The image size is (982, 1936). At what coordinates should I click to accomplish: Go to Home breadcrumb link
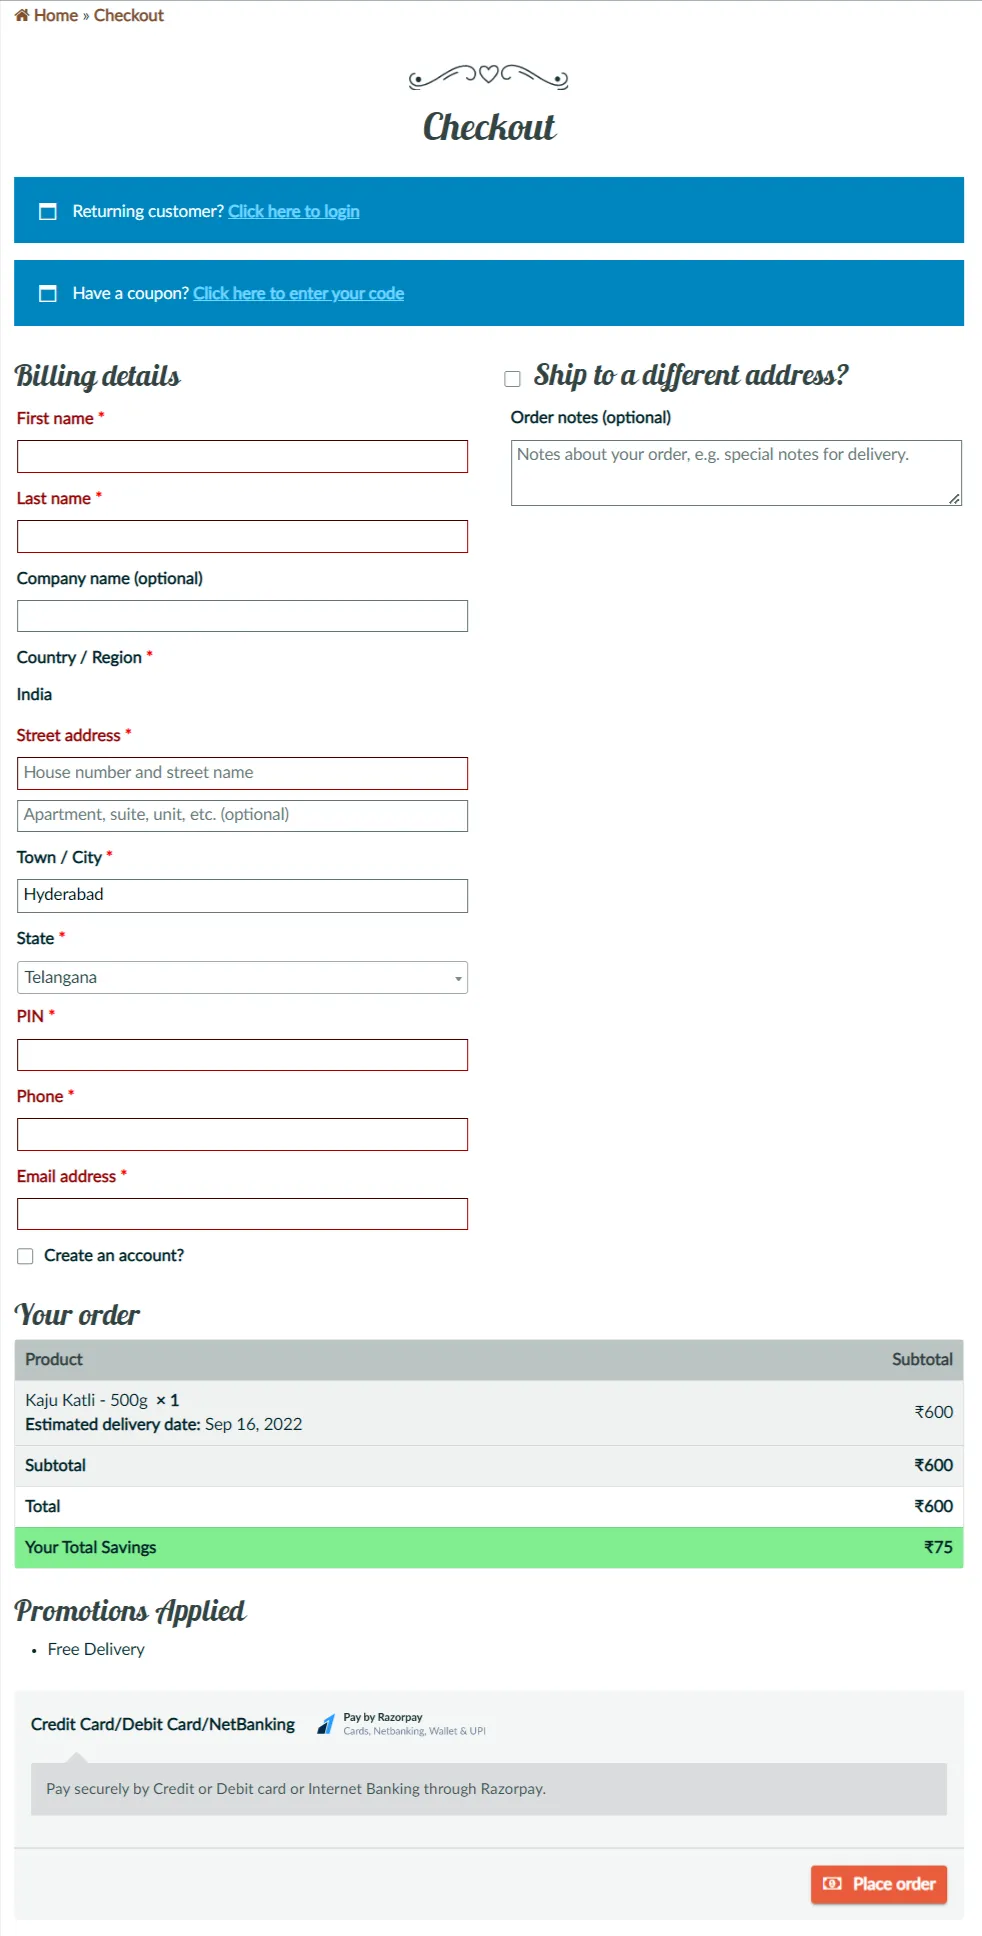(x=55, y=15)
